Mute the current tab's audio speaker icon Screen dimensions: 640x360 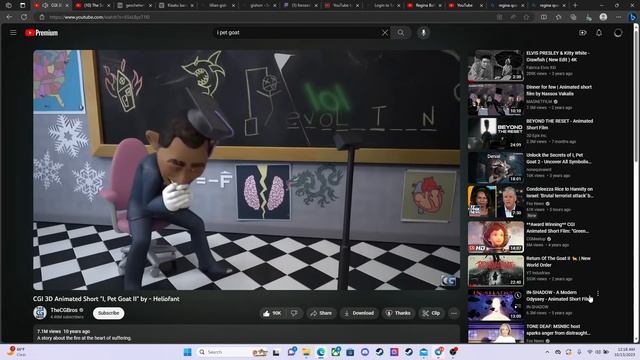pos(46,5)
